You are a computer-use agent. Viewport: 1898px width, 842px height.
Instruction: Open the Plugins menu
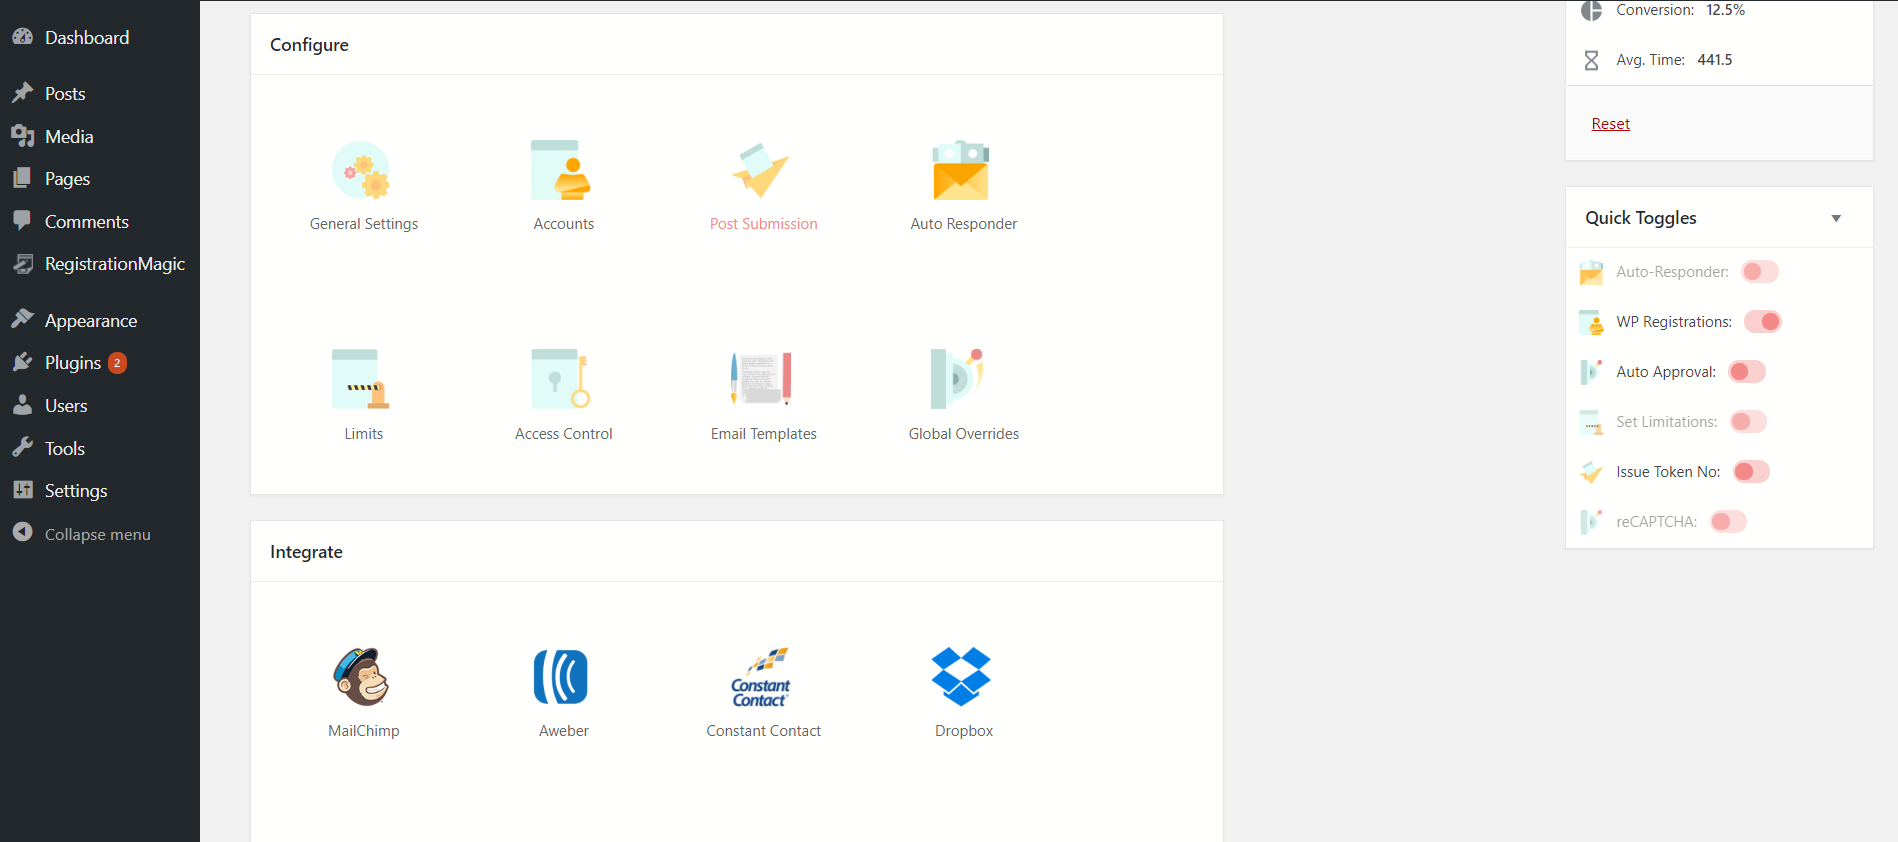[73, 363]
